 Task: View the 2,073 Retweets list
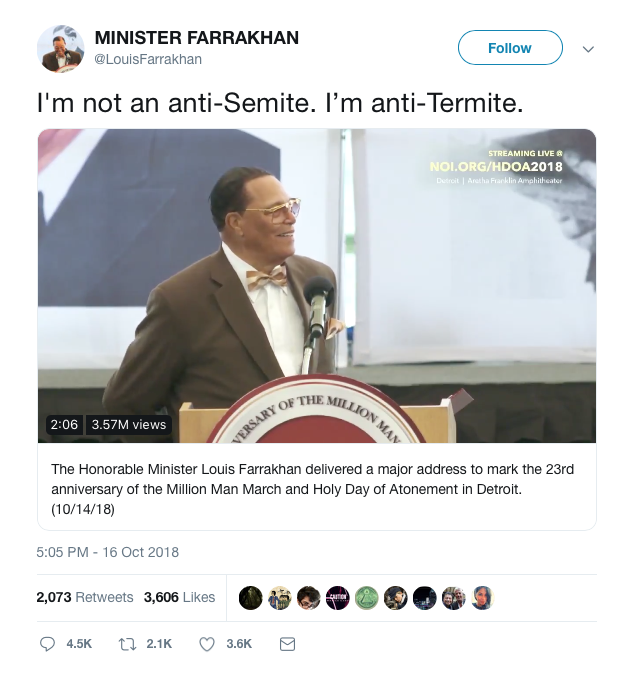[x=85, y=597]
